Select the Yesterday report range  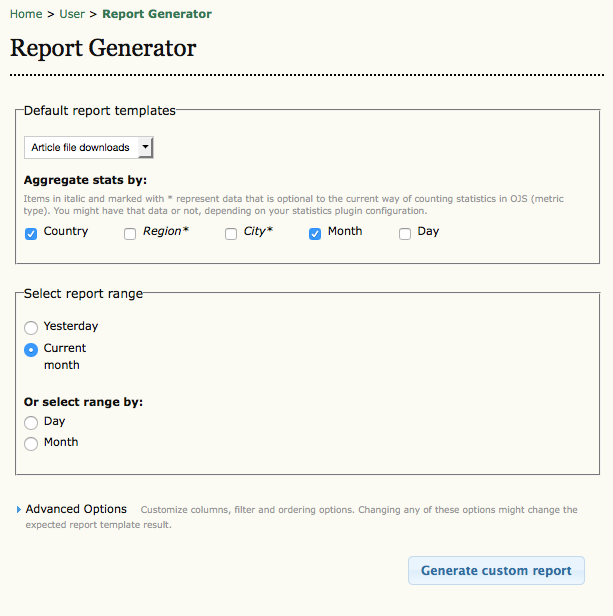[x=31, y=327]
